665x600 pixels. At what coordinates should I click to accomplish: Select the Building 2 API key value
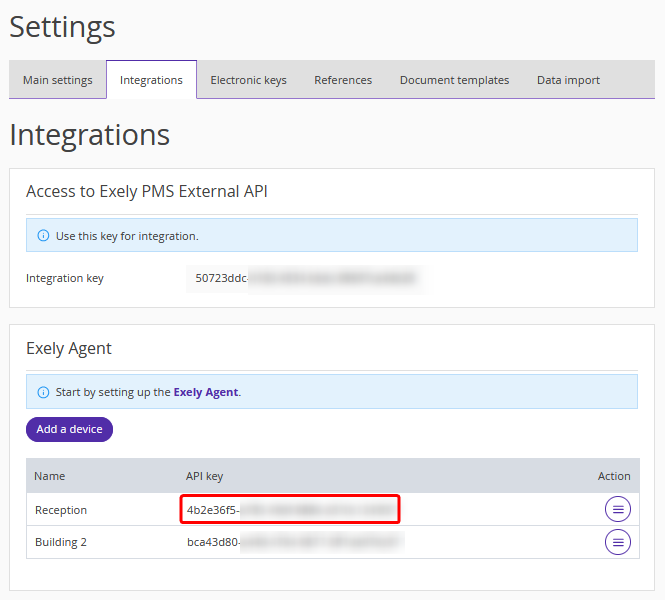[x=293, y=542]
